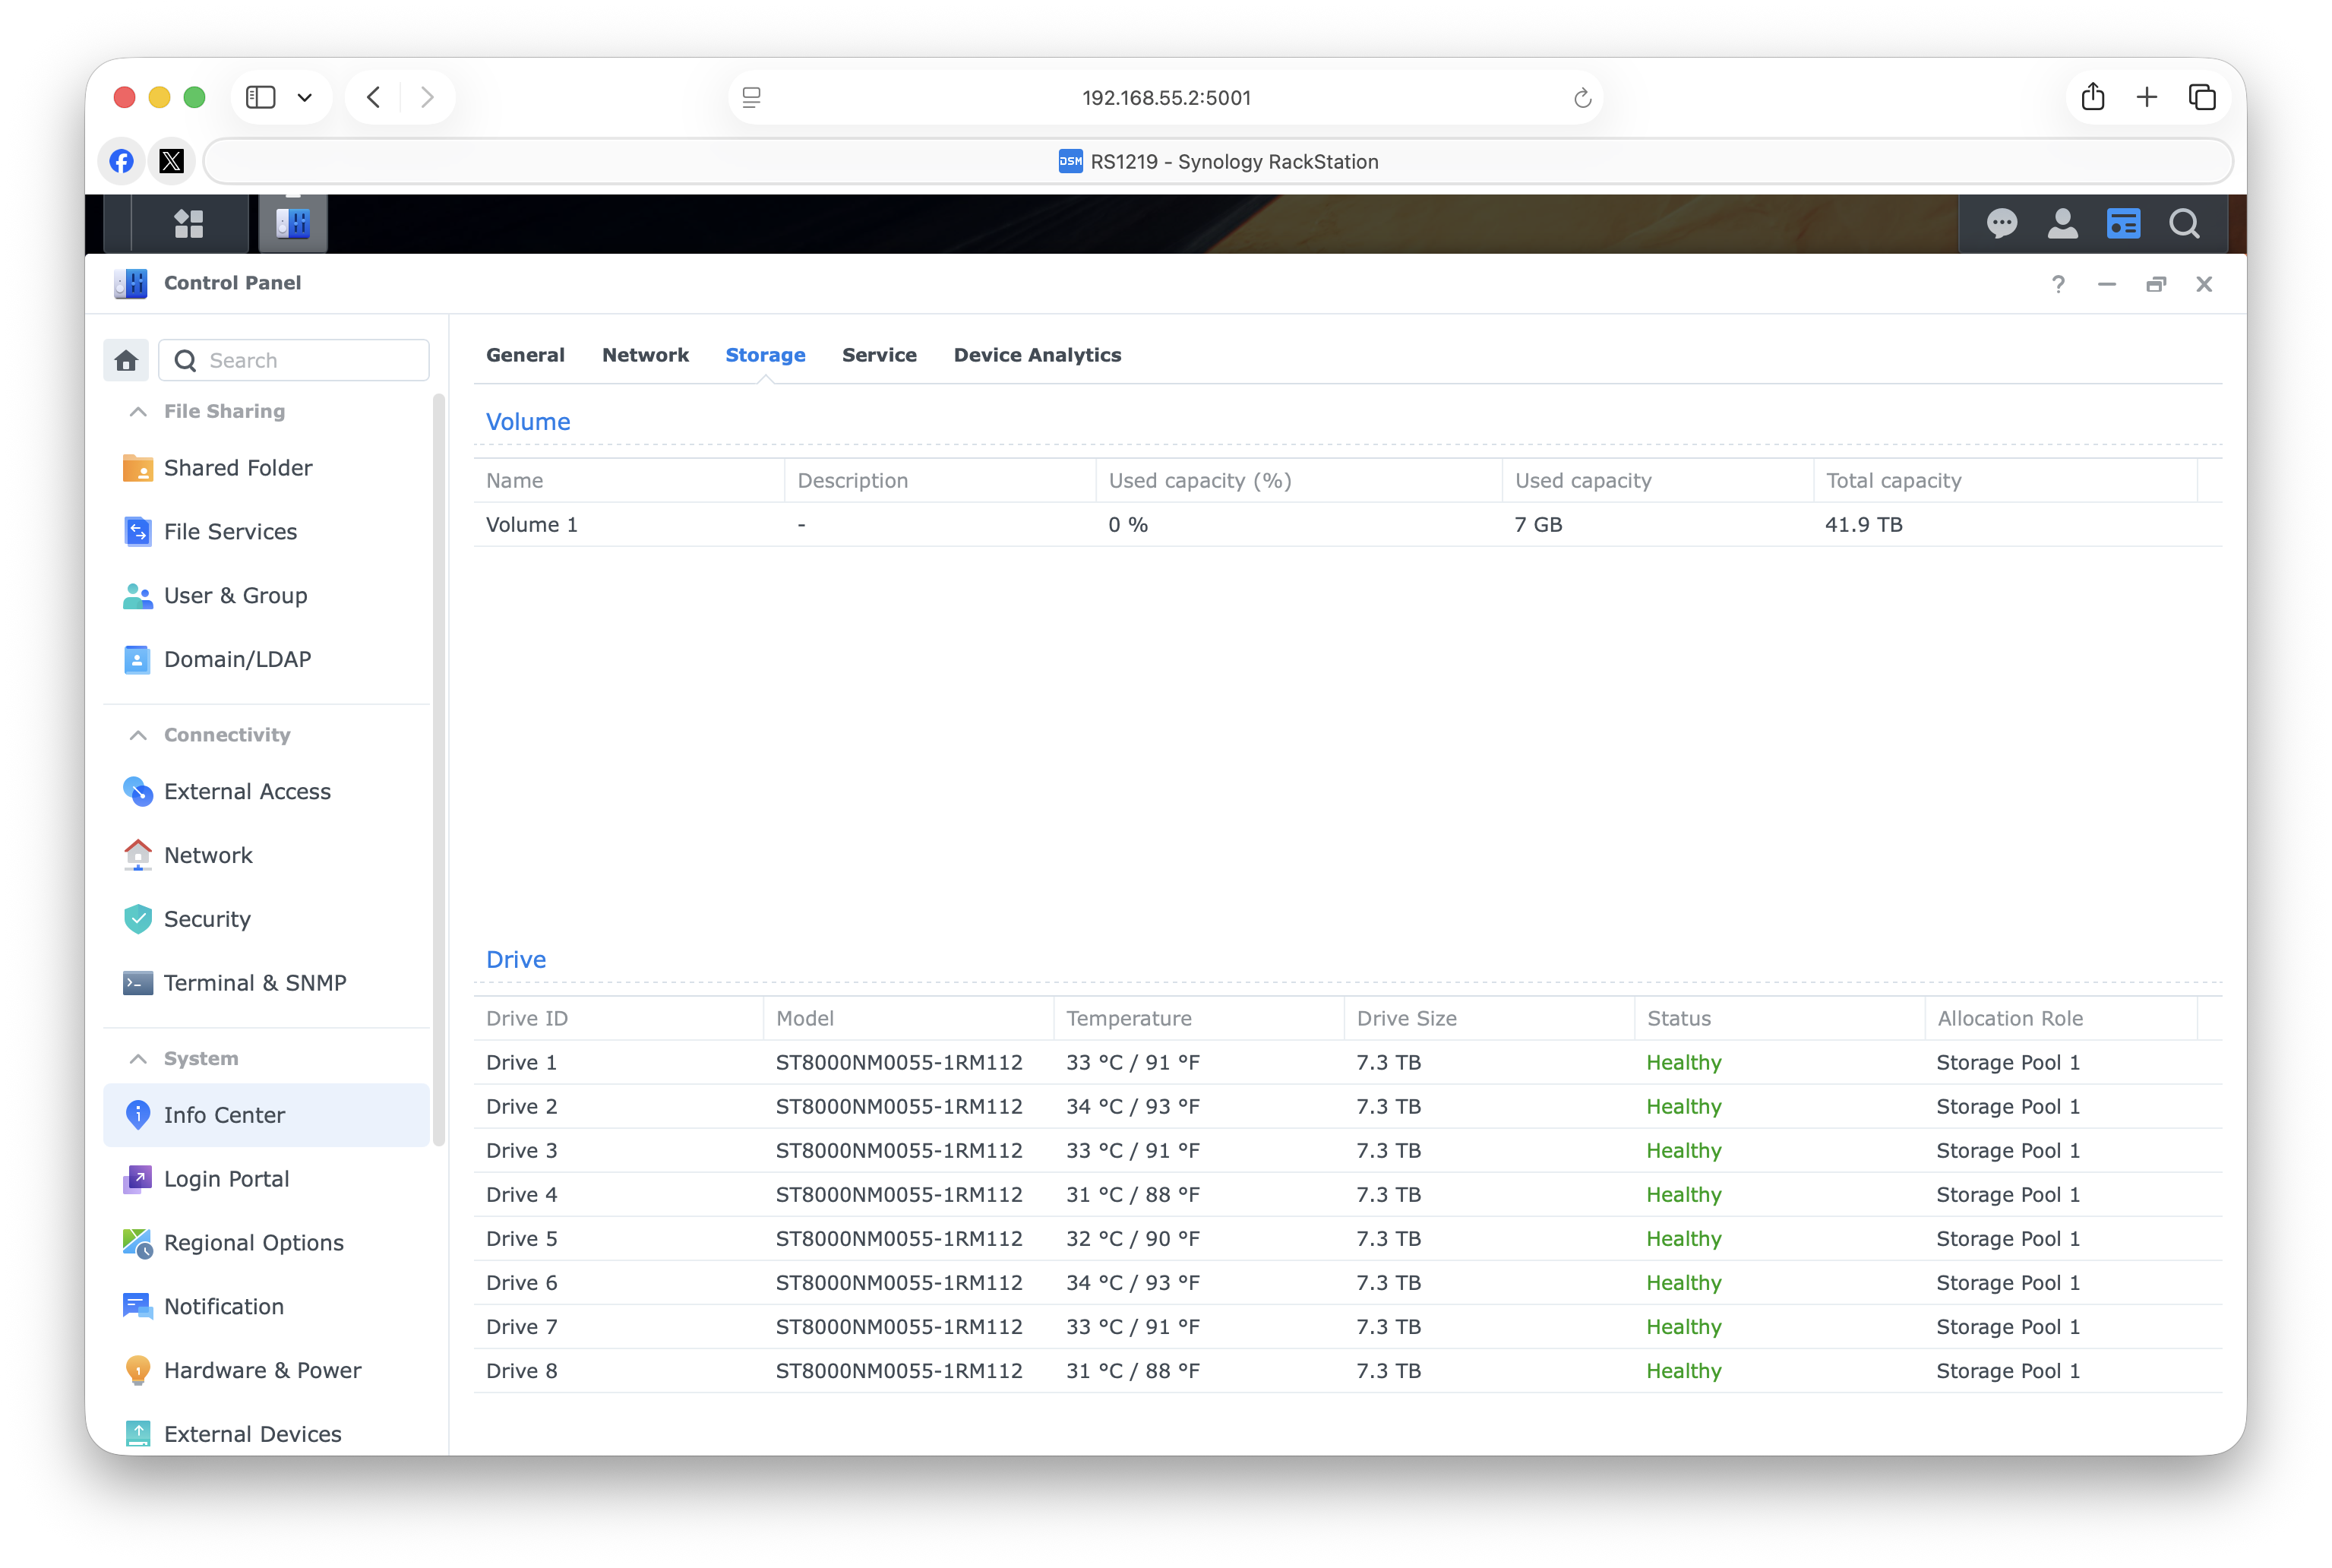Open a new Safari tab
Image resolution: width=2332 pixels, height=1568 pixels.
pyautogui.click(x=2147, y=97)
